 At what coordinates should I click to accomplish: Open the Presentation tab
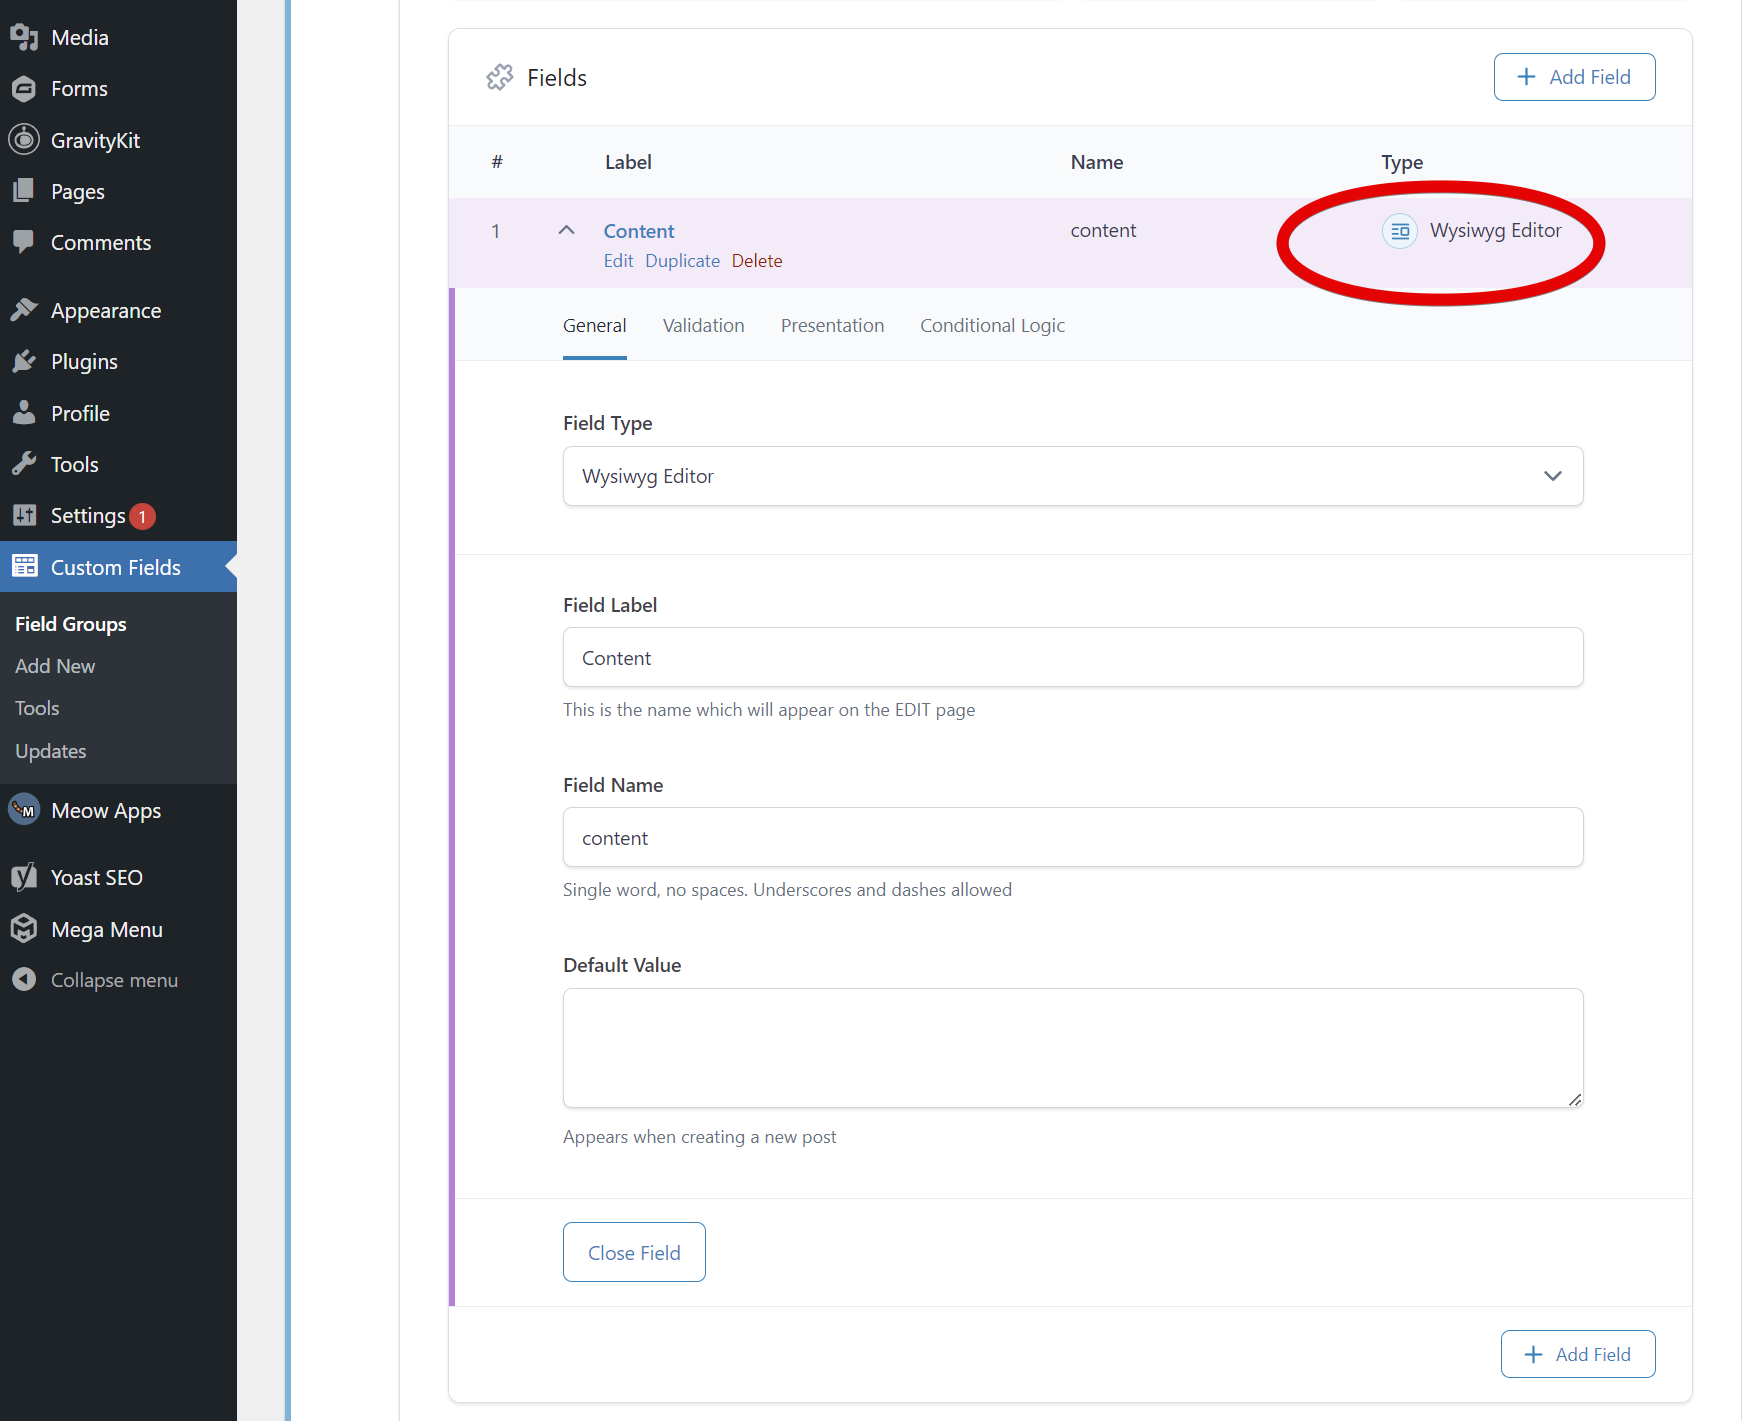point(832,325)
